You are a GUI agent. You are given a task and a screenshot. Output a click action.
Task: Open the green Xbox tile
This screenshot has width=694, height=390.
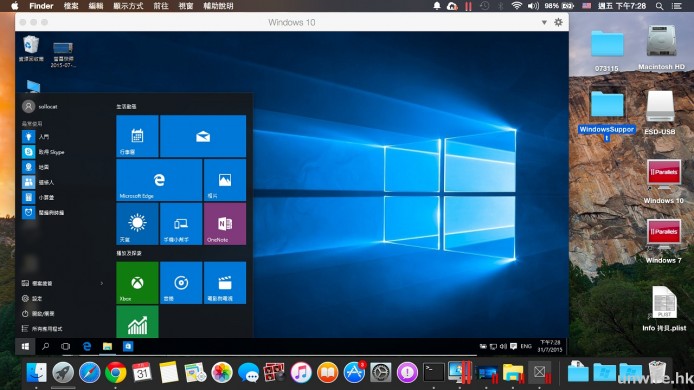[x=137, y=282]
